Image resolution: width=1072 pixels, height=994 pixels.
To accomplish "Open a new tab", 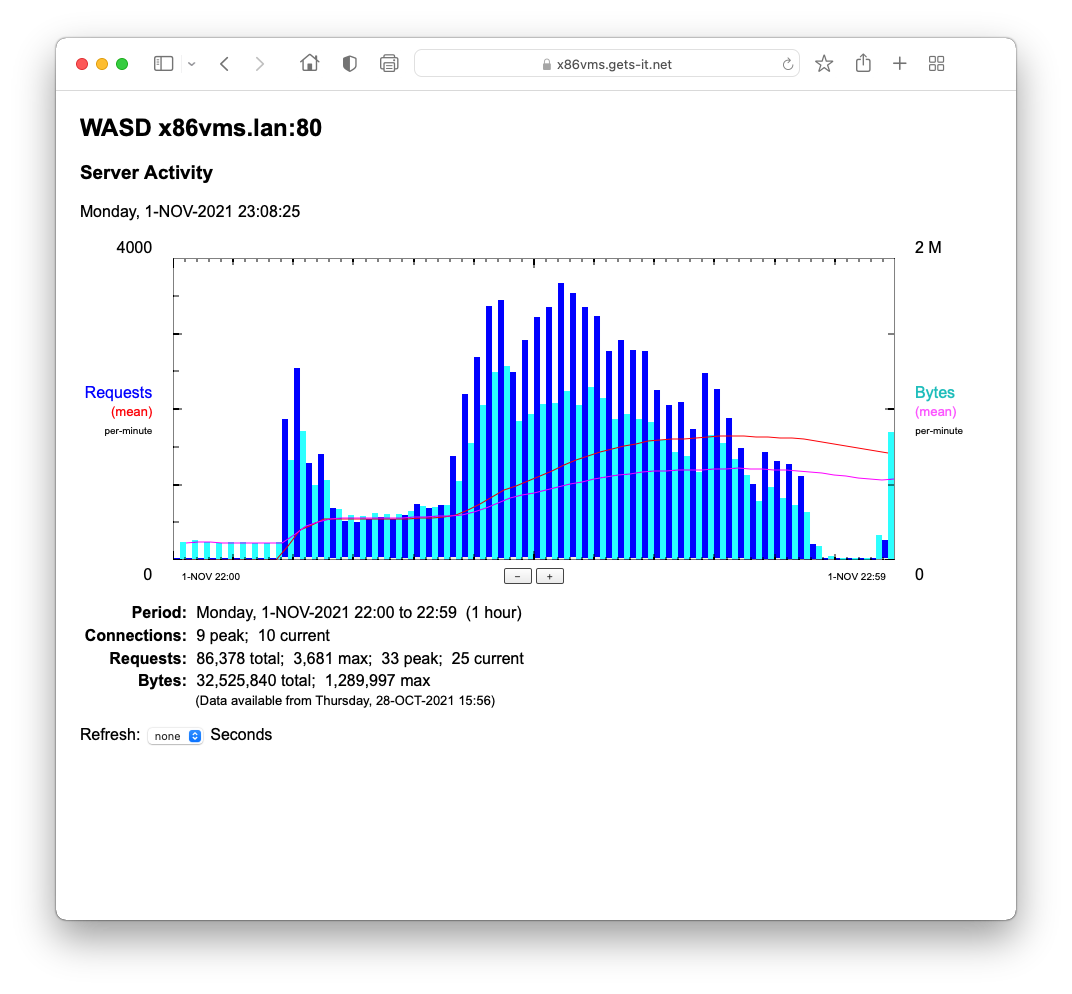I will [x=900, y=64].
